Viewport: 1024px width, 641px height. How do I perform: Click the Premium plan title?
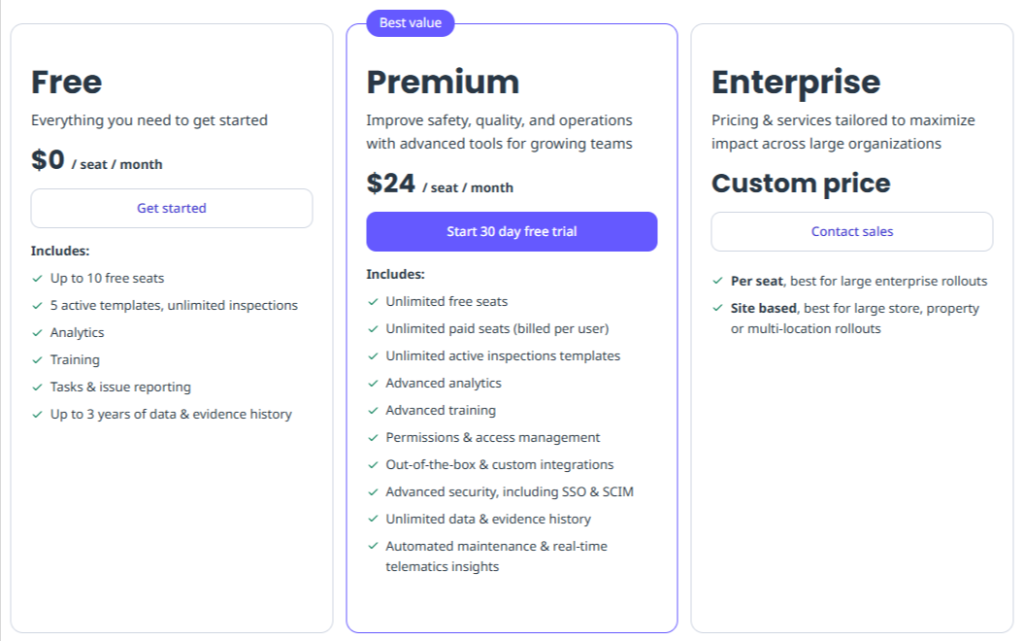[x=443, y=82]
